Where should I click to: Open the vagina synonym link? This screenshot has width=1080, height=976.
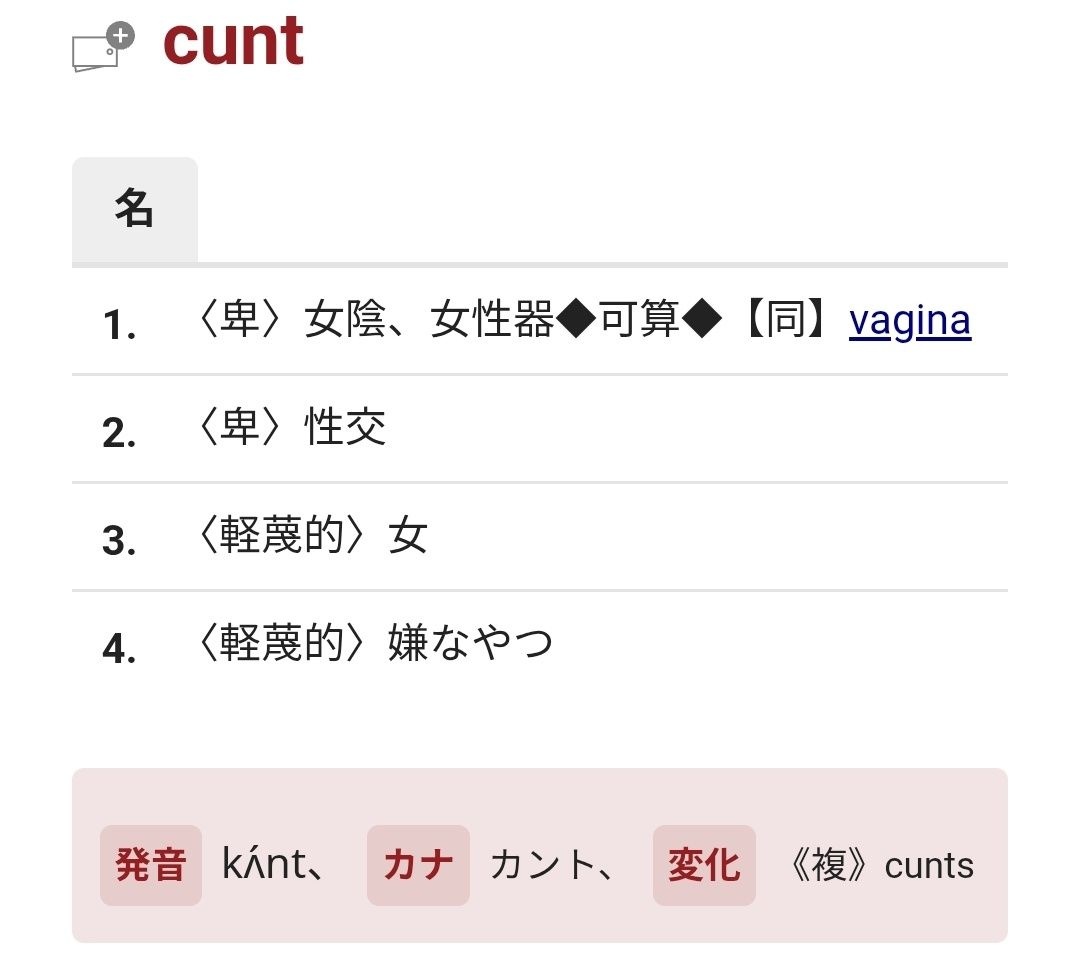coord(909,322)
